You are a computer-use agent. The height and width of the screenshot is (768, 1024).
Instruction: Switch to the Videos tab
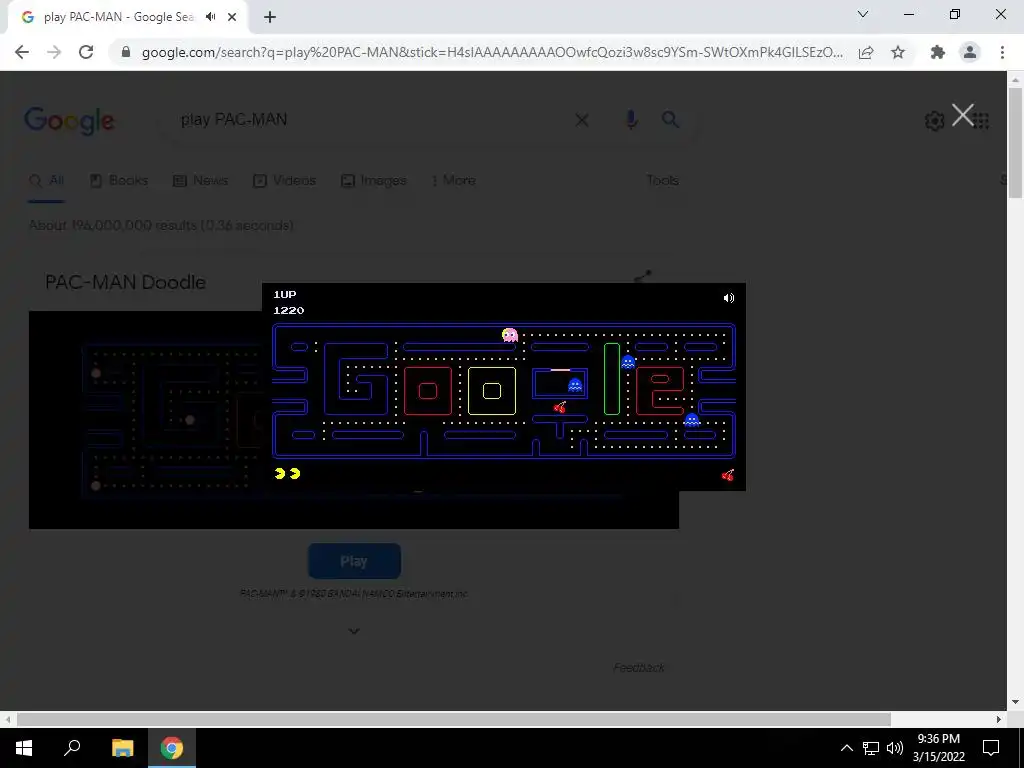pos(285,180)
